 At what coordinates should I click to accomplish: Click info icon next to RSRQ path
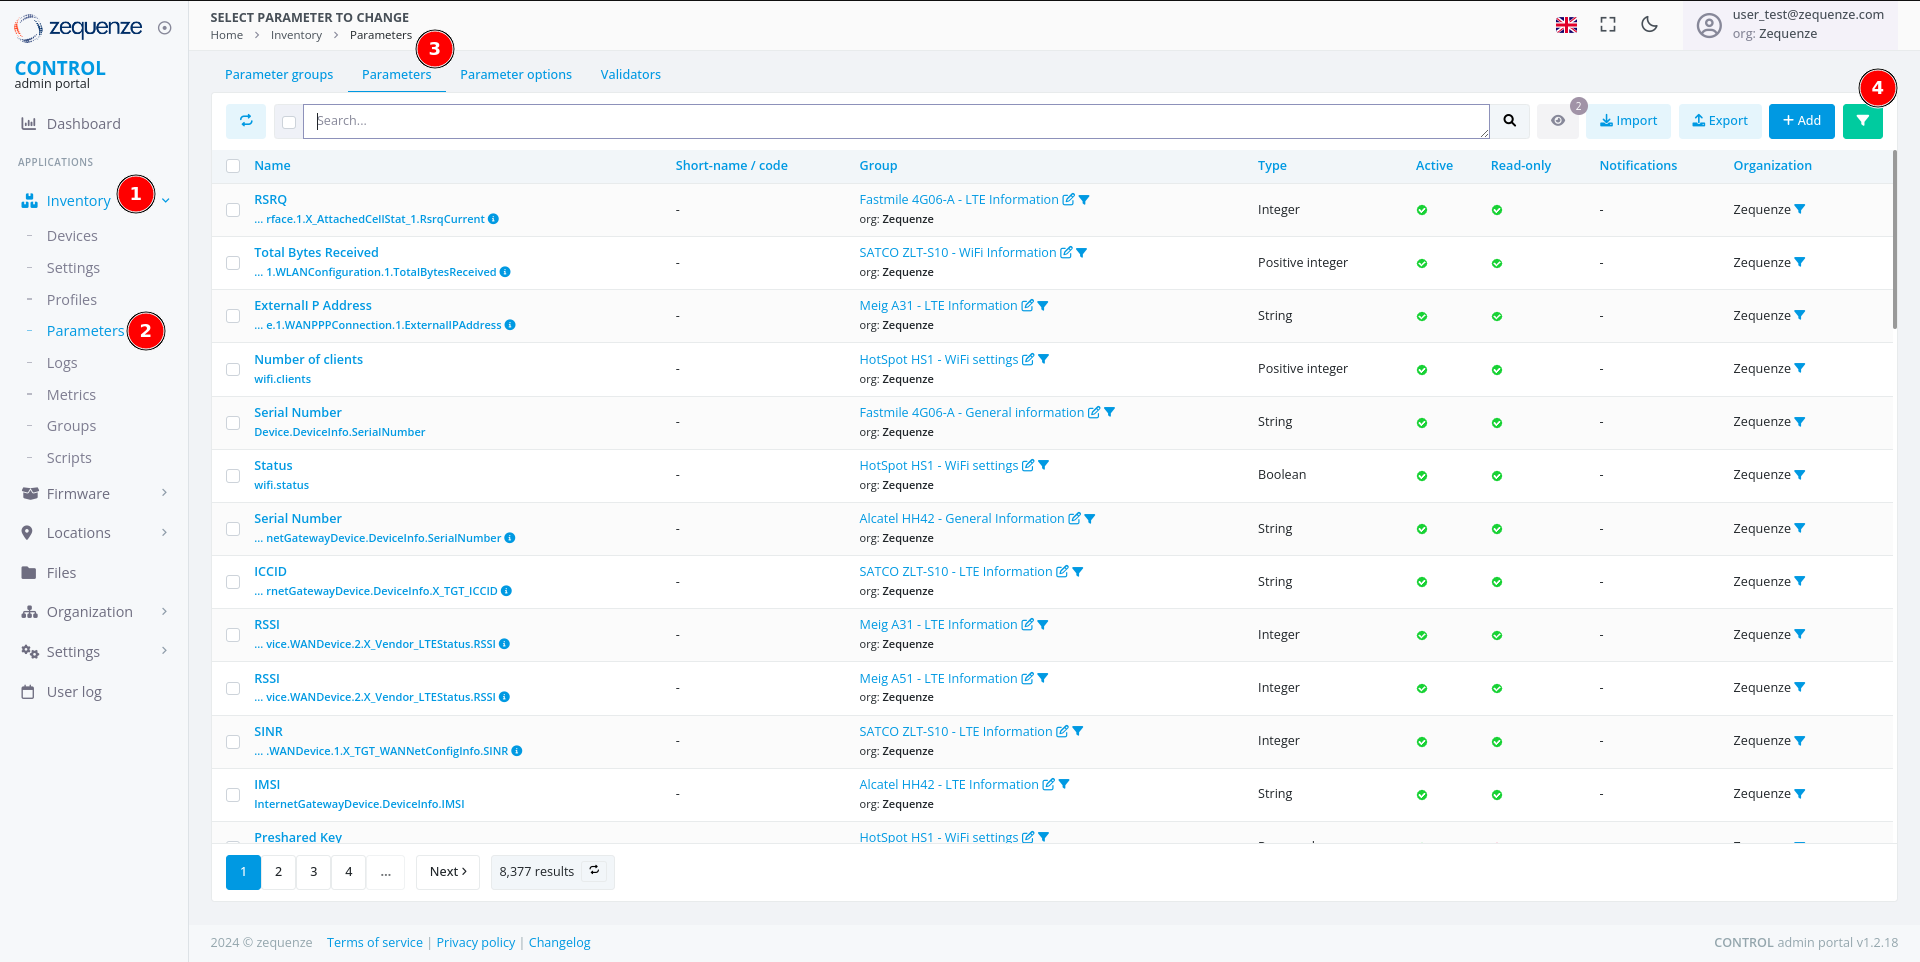pos(493,219)
